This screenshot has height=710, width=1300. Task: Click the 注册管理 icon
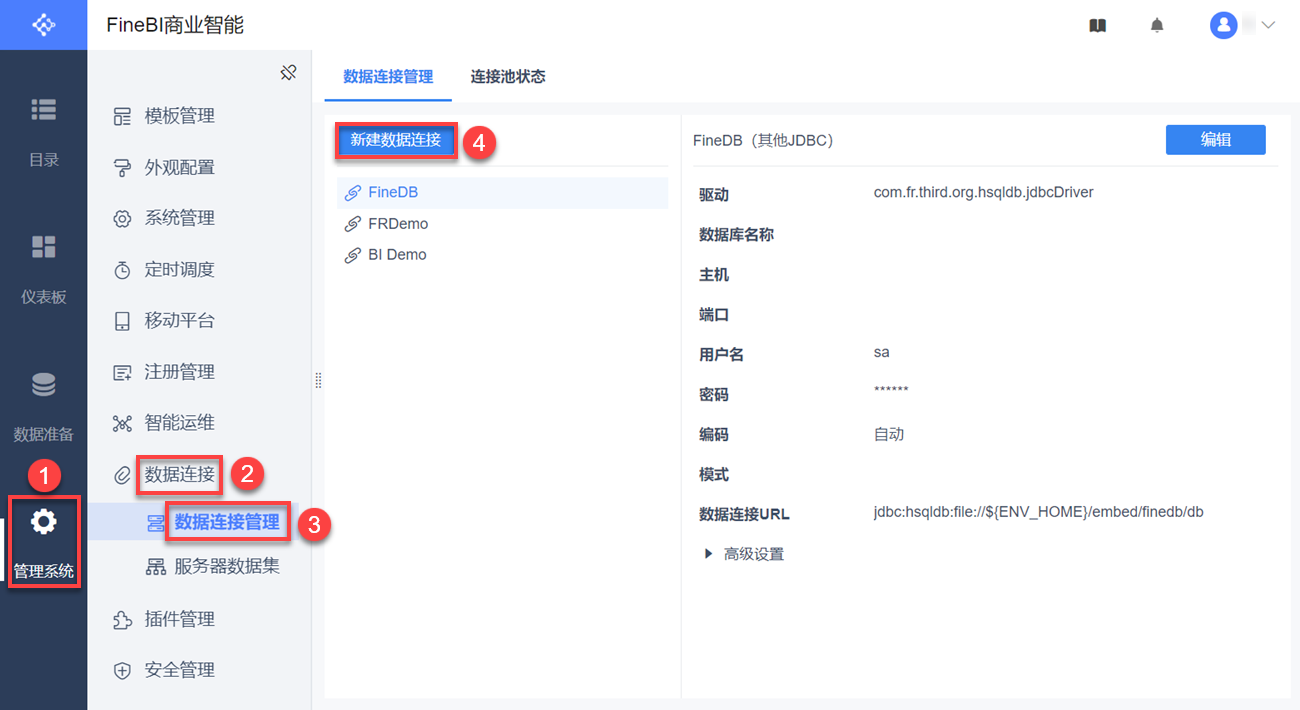point(122,372)
